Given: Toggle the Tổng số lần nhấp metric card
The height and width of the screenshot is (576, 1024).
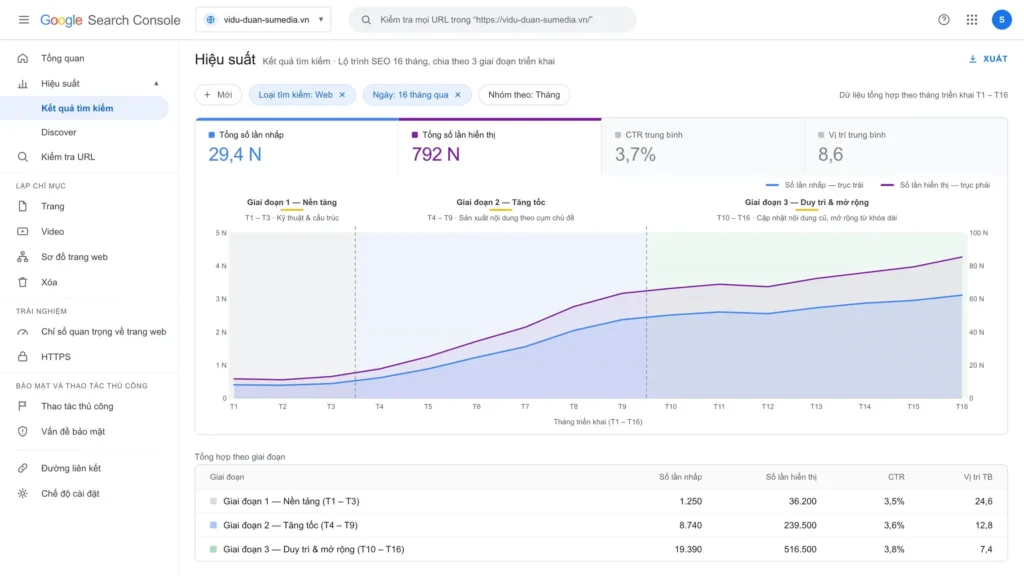Looking at the screenshot, I should (x=296, y=147).
